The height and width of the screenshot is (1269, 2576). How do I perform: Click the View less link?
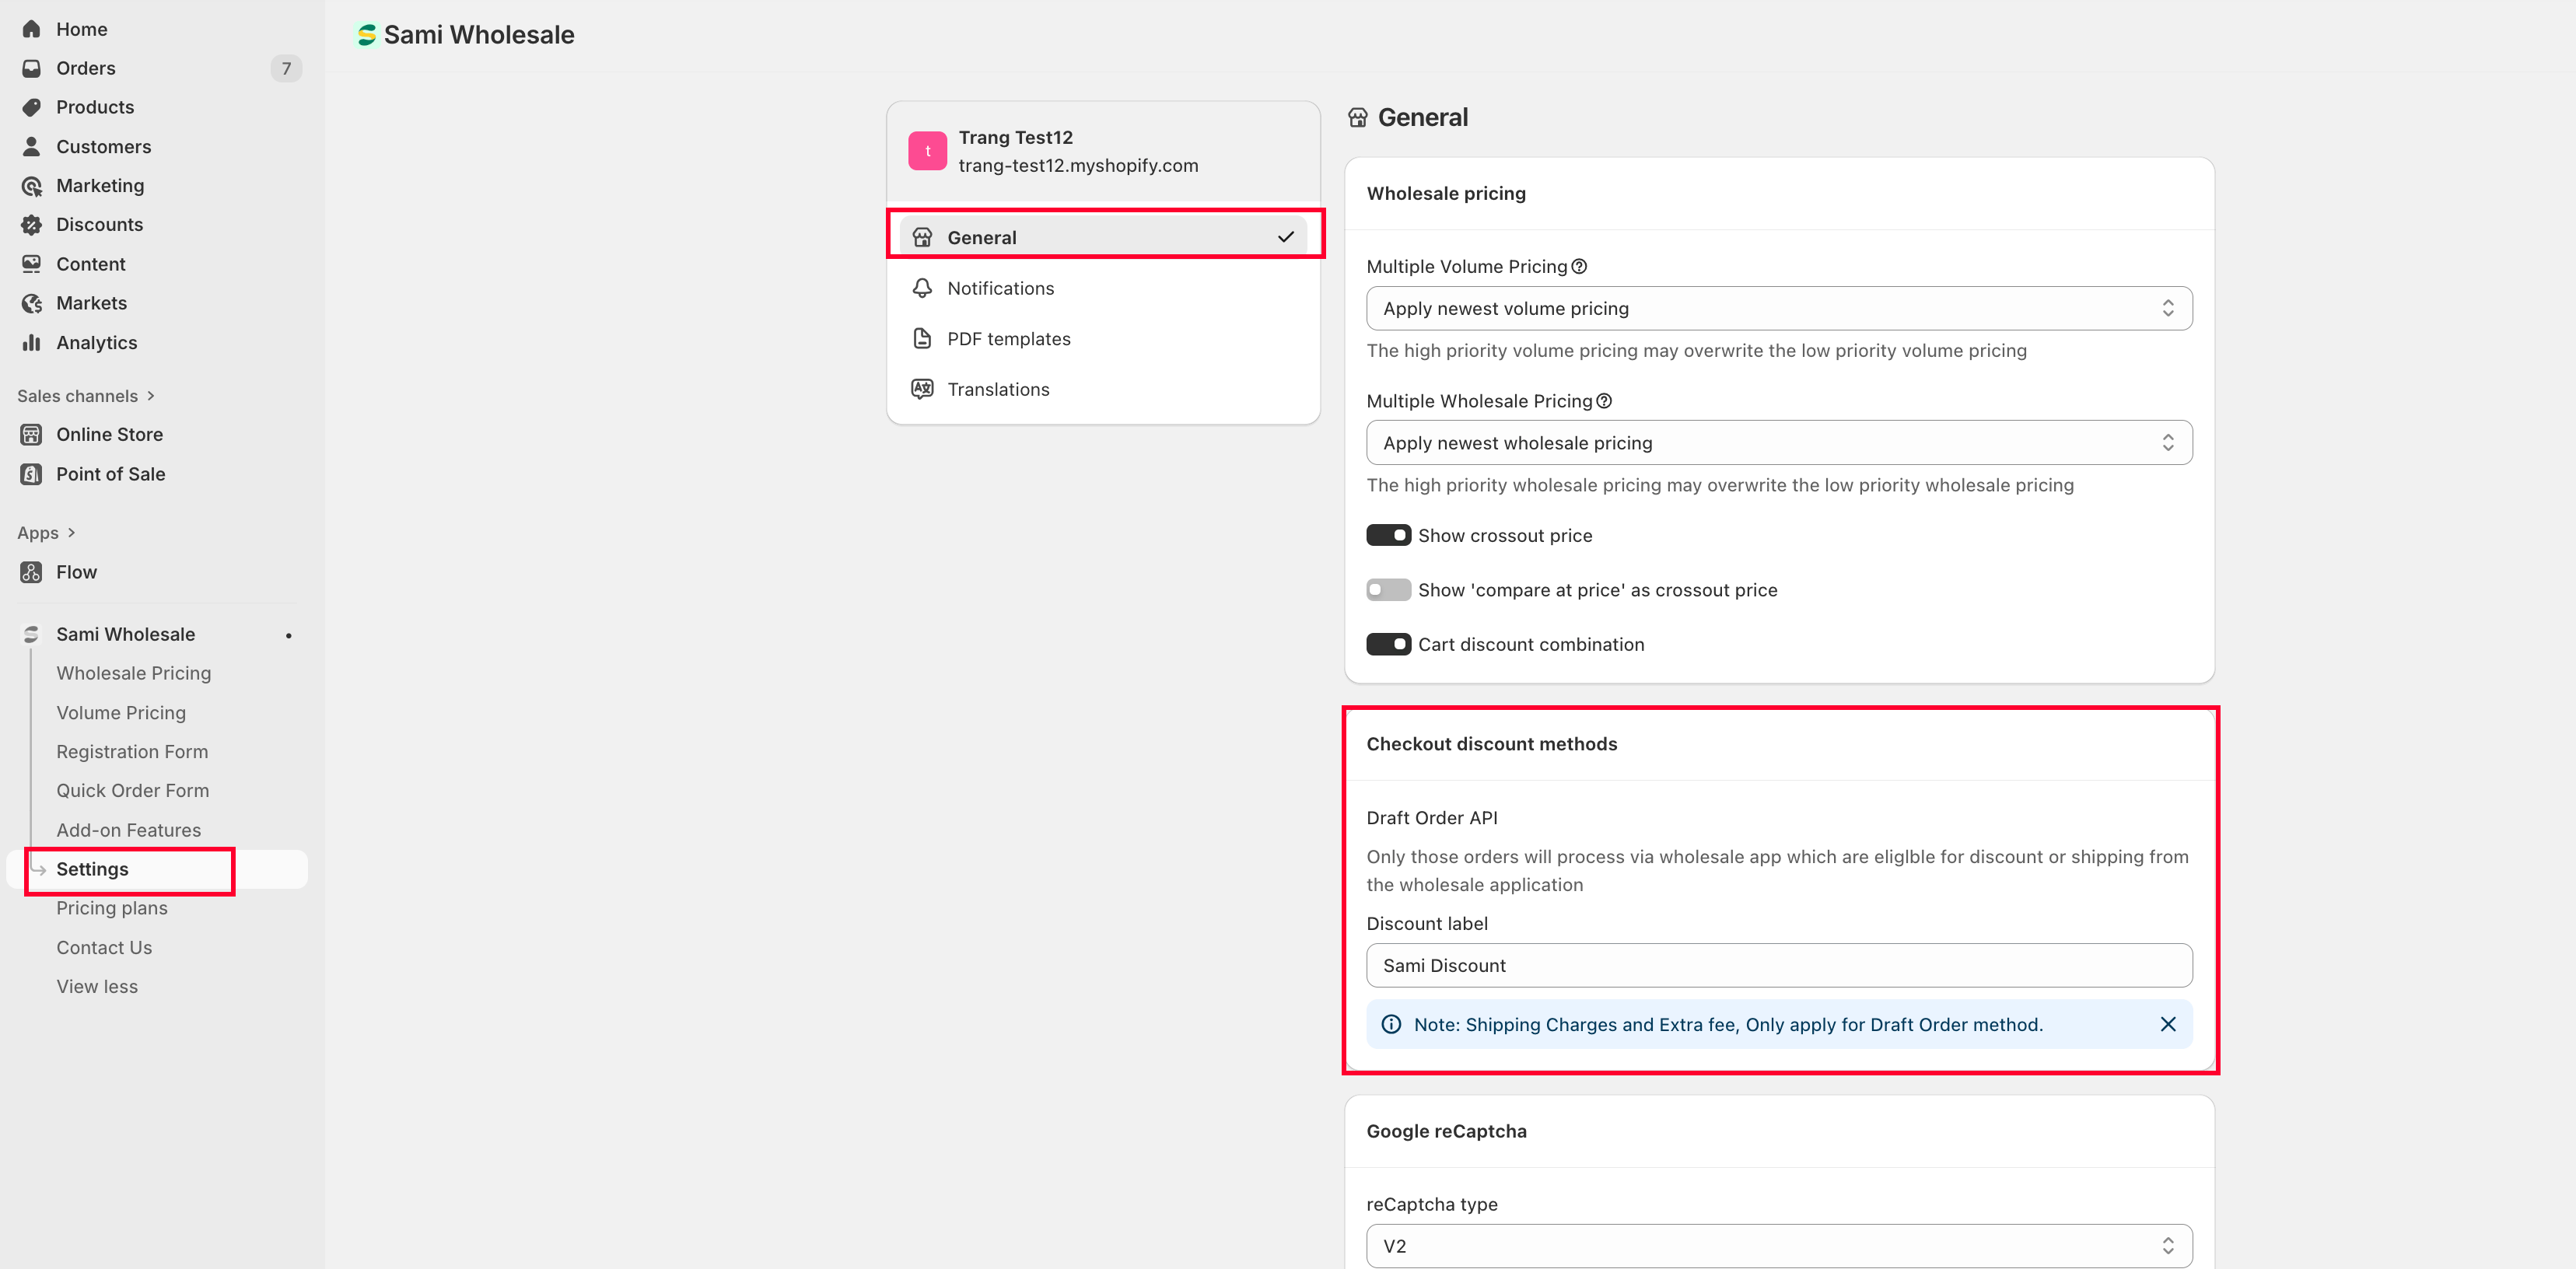point(97,986)
